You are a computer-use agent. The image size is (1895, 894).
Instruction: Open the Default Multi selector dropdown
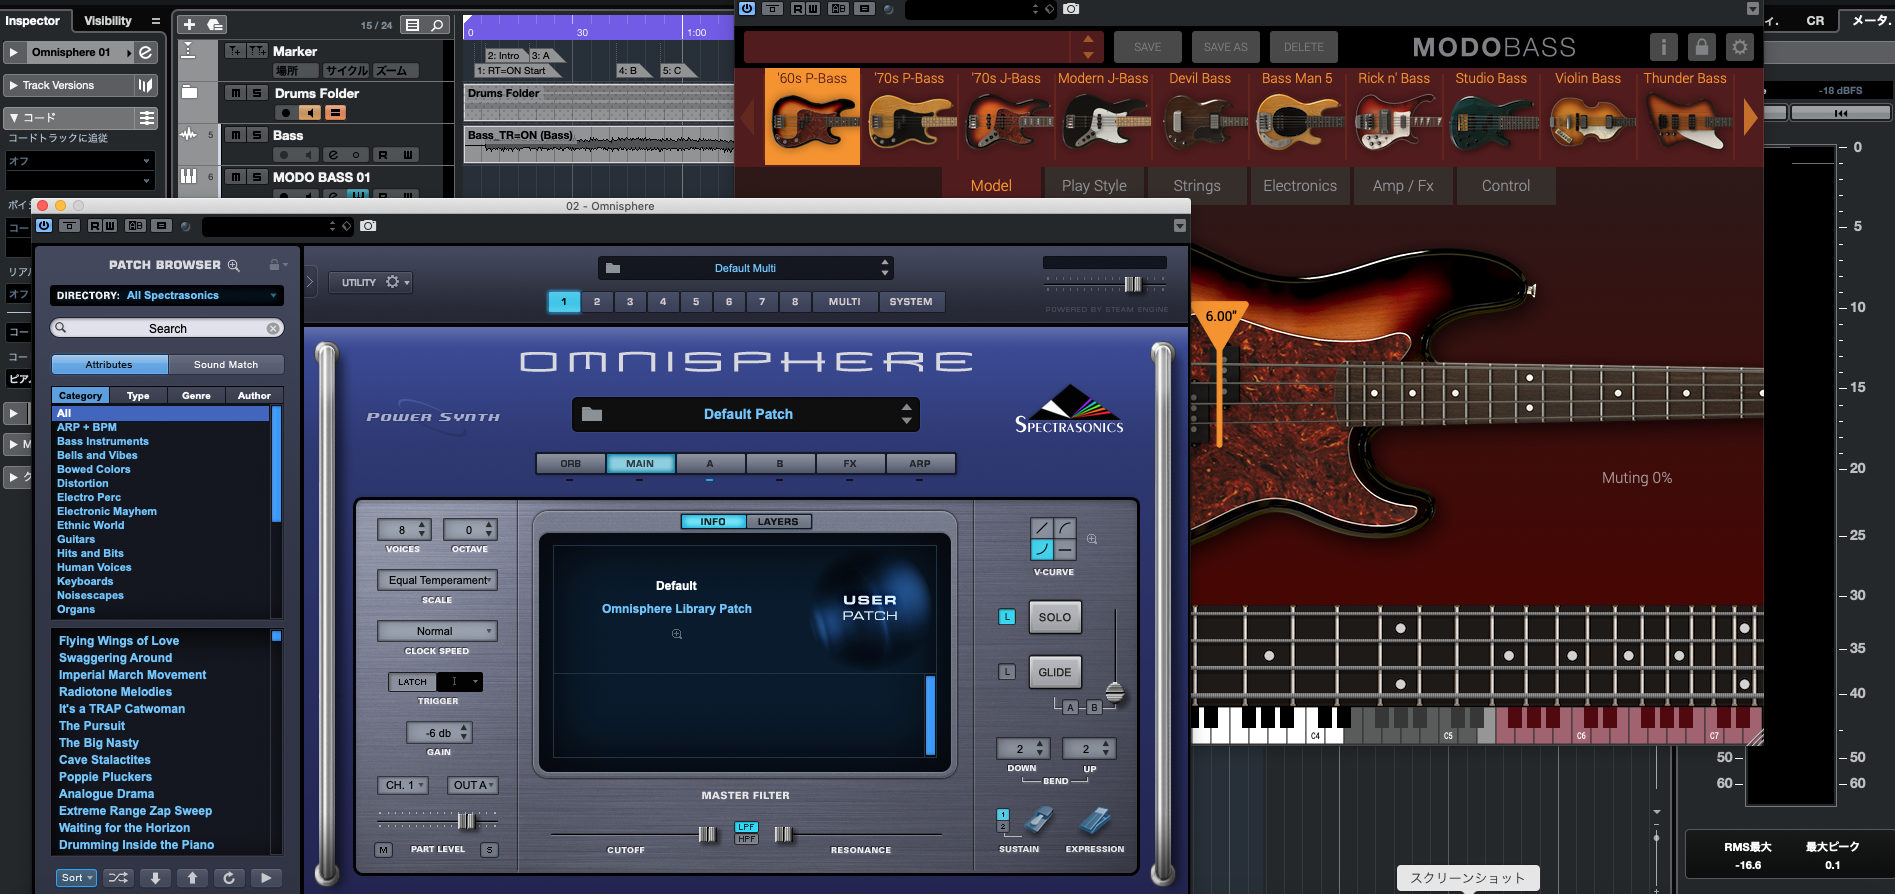[x=745, y=268]
